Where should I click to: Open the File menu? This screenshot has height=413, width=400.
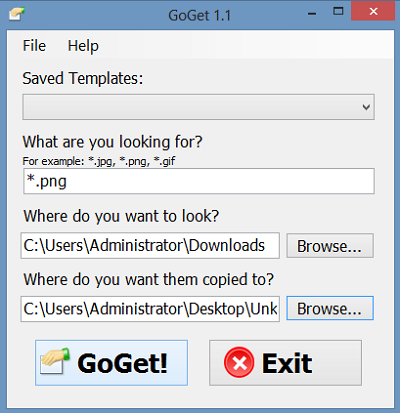(34, 46)
